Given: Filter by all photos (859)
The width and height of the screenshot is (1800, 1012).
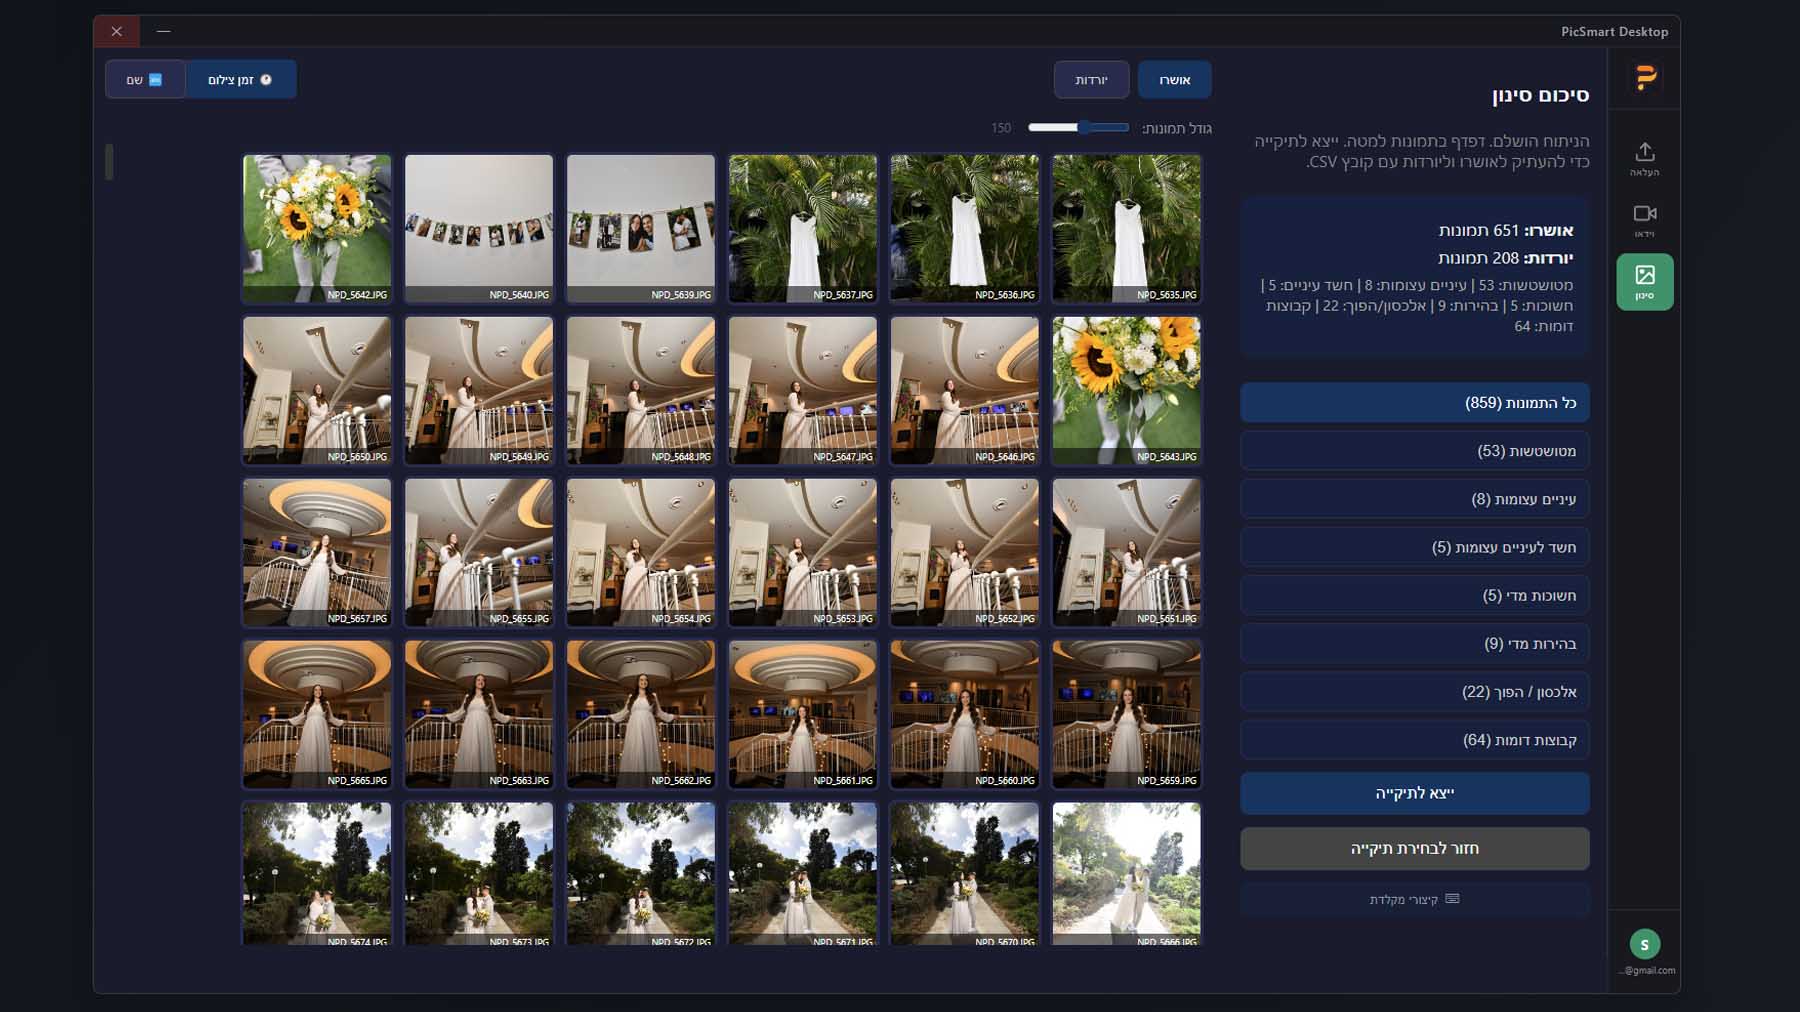Looking at the screenshot, I should [x=1414, y=403].
